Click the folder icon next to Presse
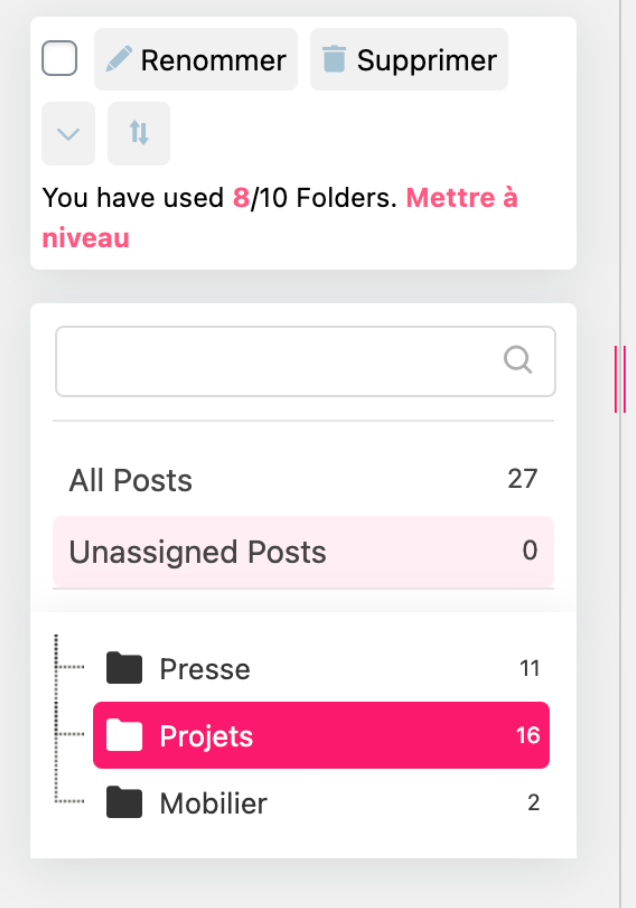636x908 pixels. (123, 668)
